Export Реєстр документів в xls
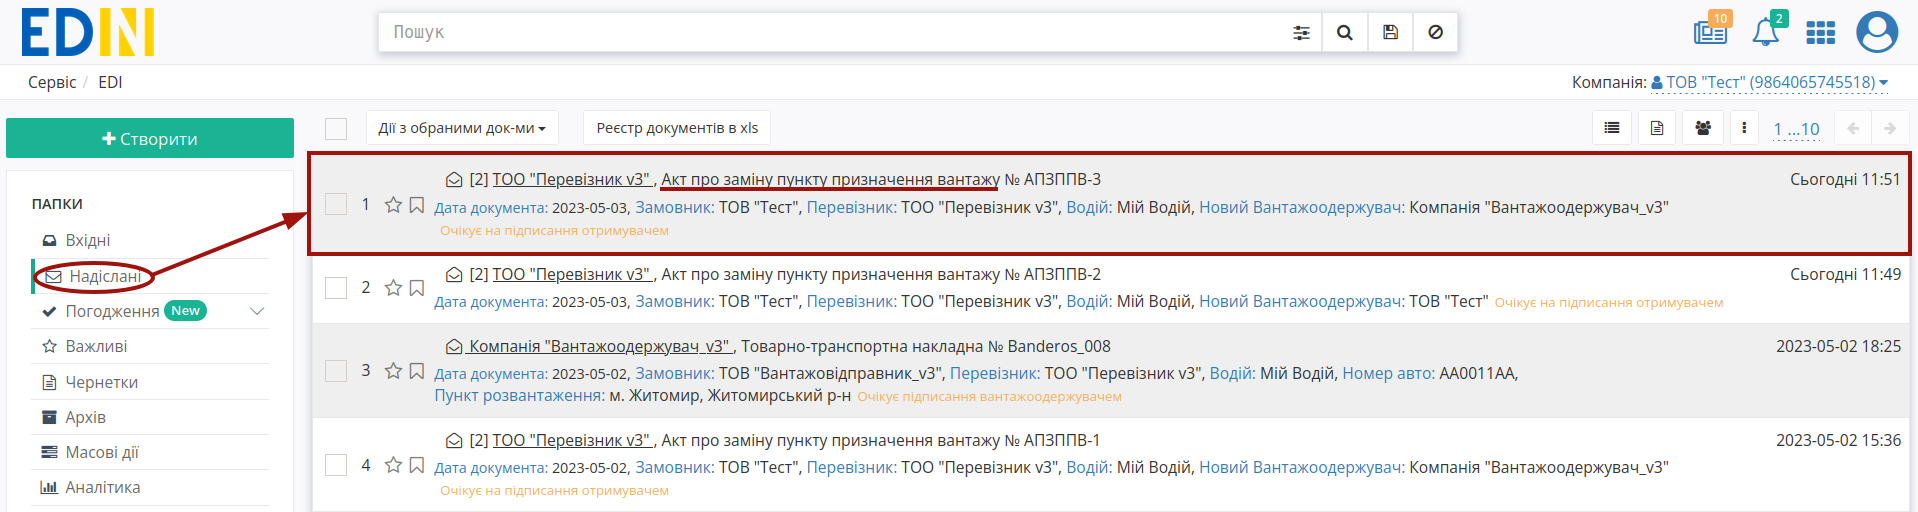The width and height of the screenshot is (1918, 512). coord(677,128)
